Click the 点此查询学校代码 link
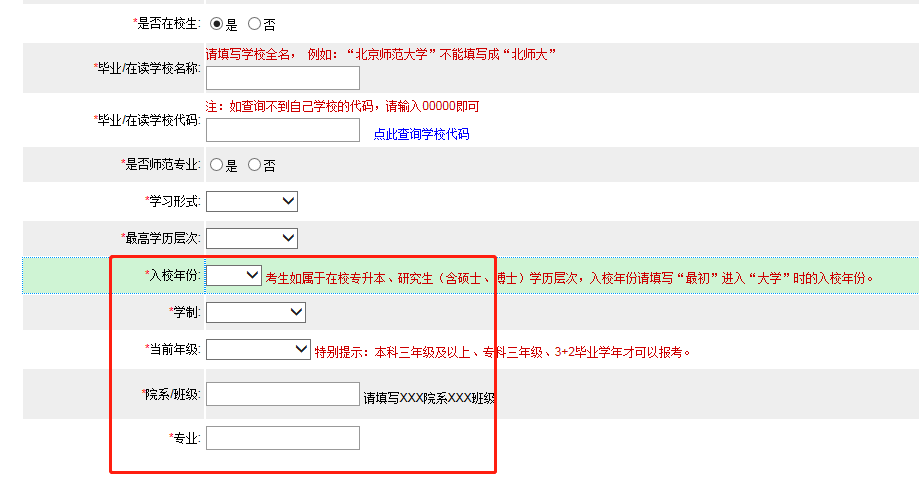Viewport: 919px width, 492px height. 421,134
